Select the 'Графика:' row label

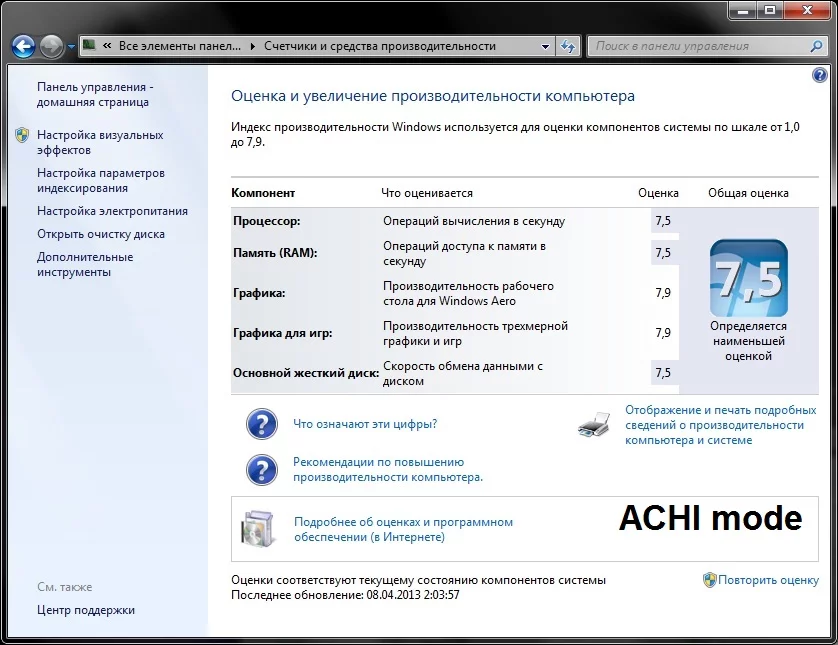(x=259, y=293)
